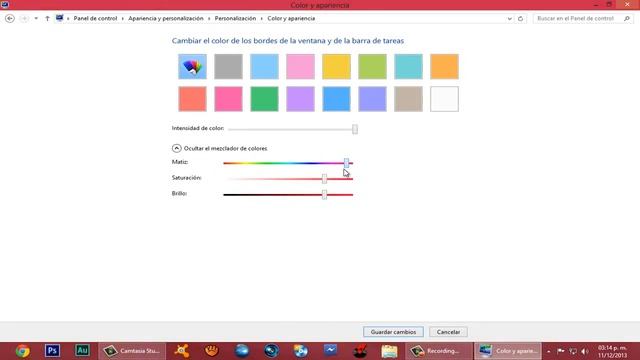This screenshot has width=640, height=360.
Task: Open the Action Center flag icon
Action: tap(561, 351)
